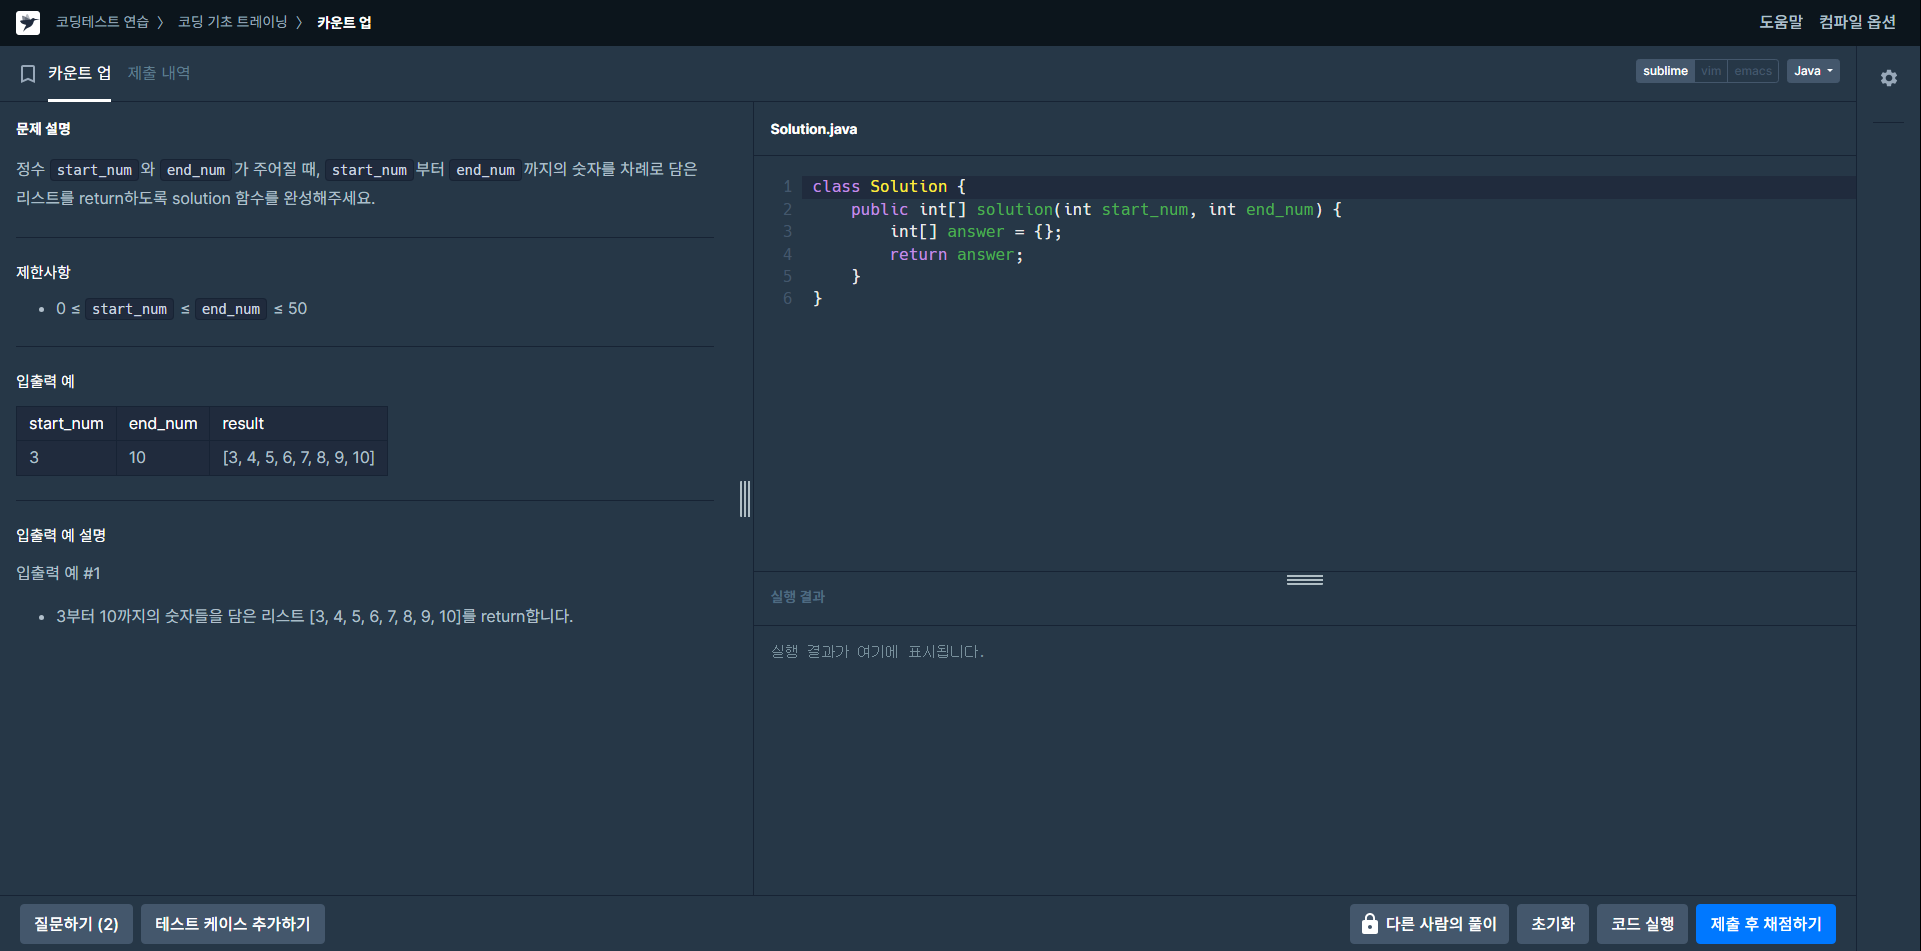Click code line 'return answer;'
Image resolution: width=1921 pixels, height=951 pixels.
957,255
